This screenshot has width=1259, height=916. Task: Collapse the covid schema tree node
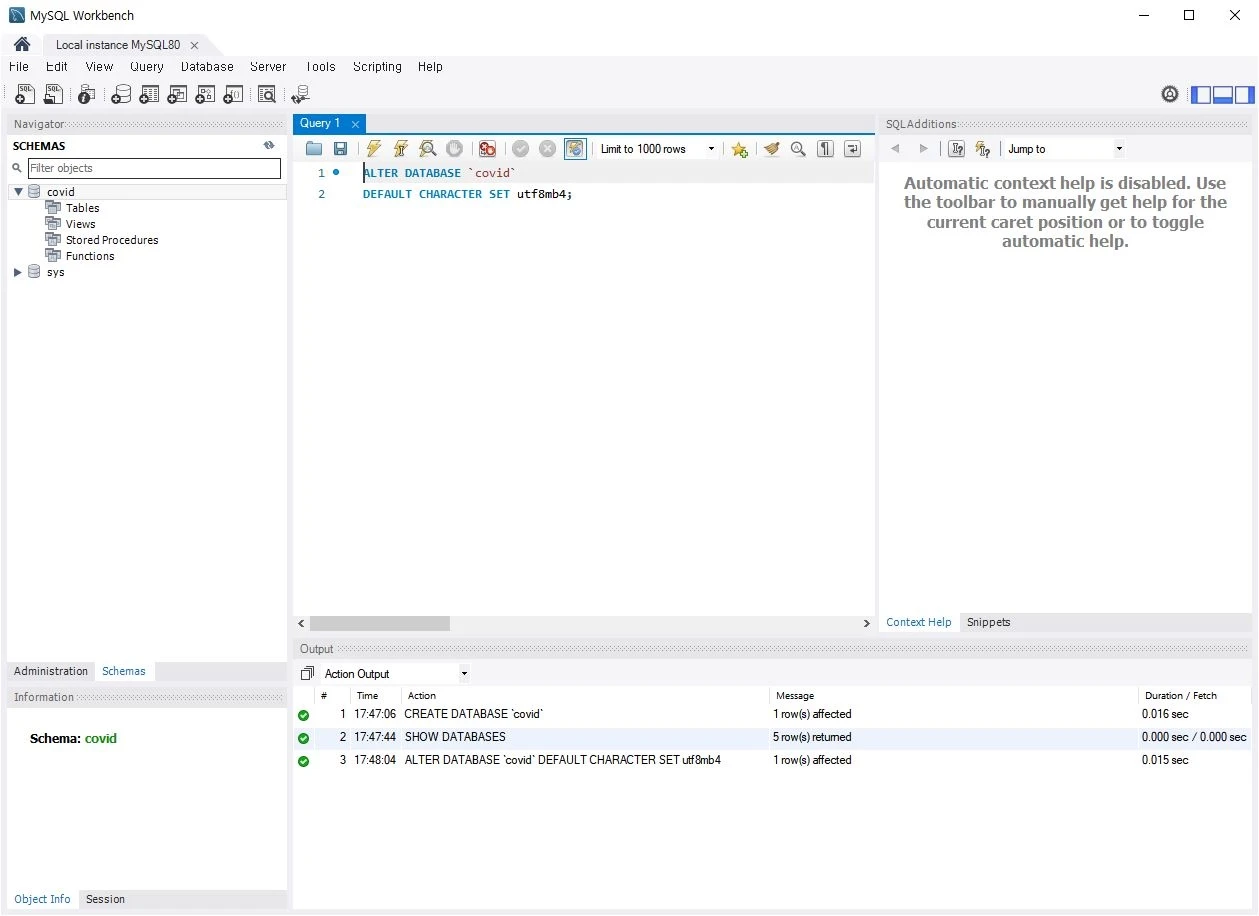point(18,192)
